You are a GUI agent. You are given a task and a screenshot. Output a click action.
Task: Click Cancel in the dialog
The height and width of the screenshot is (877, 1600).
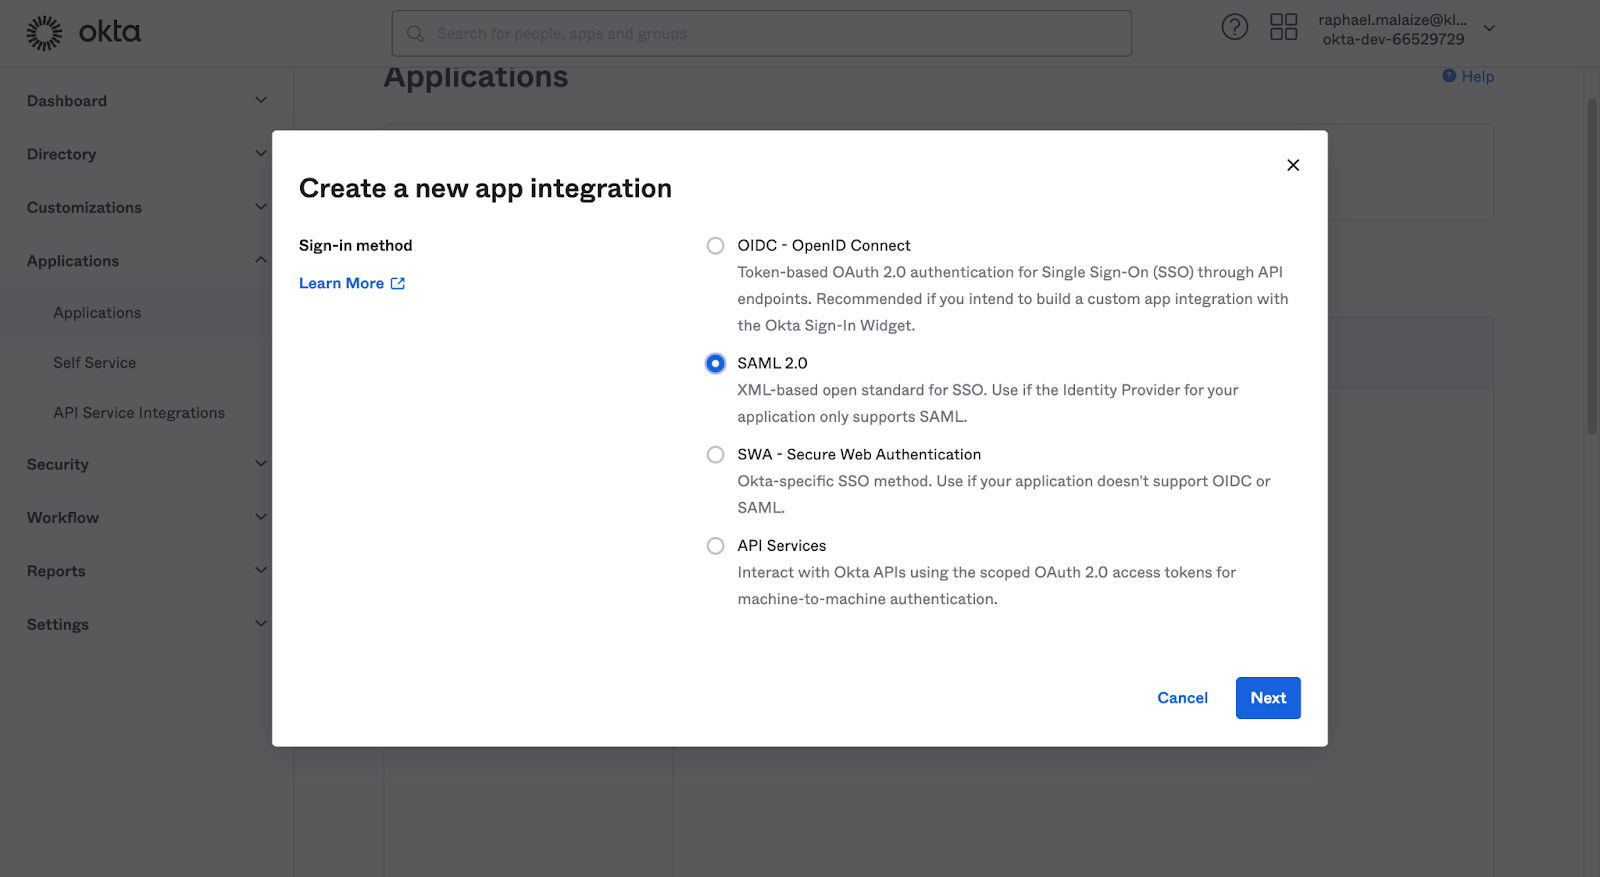click(1182, 698)
